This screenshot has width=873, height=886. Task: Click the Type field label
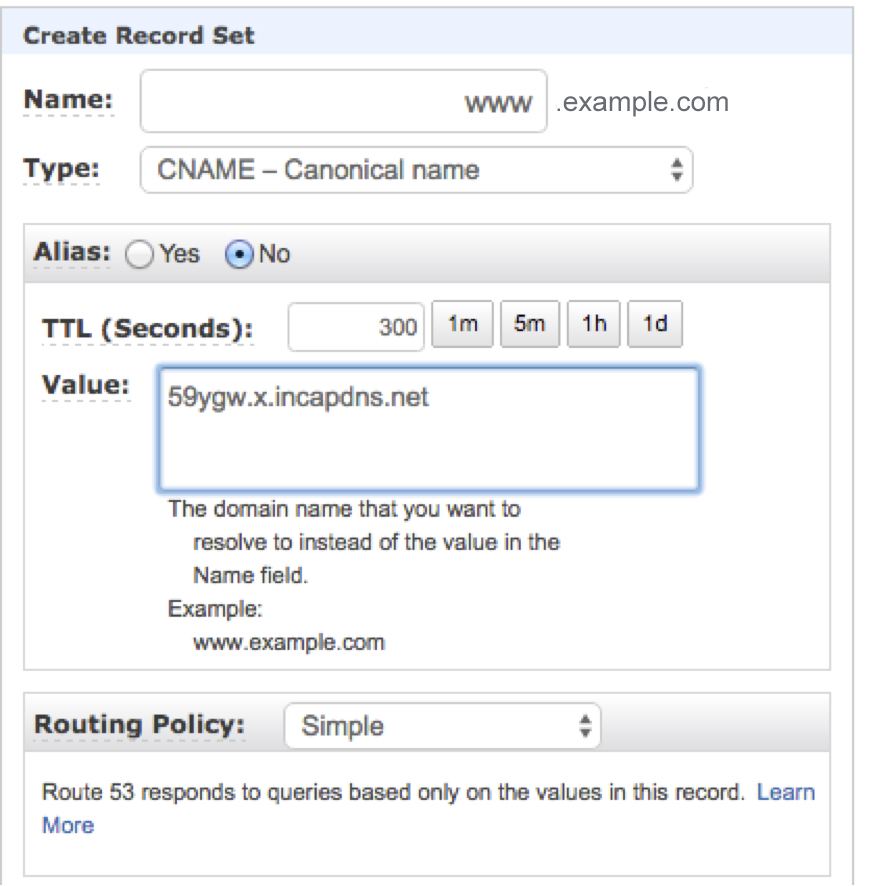point(62,168)
